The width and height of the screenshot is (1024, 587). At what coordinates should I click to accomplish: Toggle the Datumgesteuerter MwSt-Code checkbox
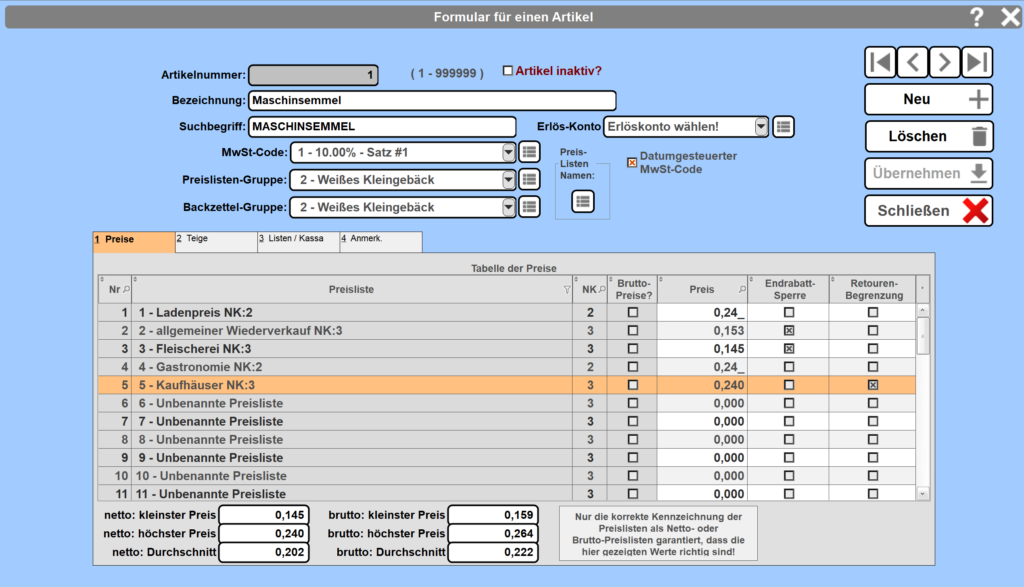click(x=632, y=162)
